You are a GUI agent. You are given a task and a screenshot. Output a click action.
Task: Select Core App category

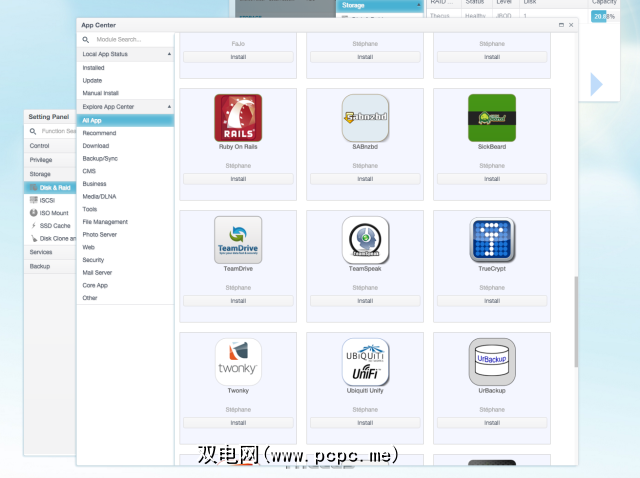(x=125, y=285)
